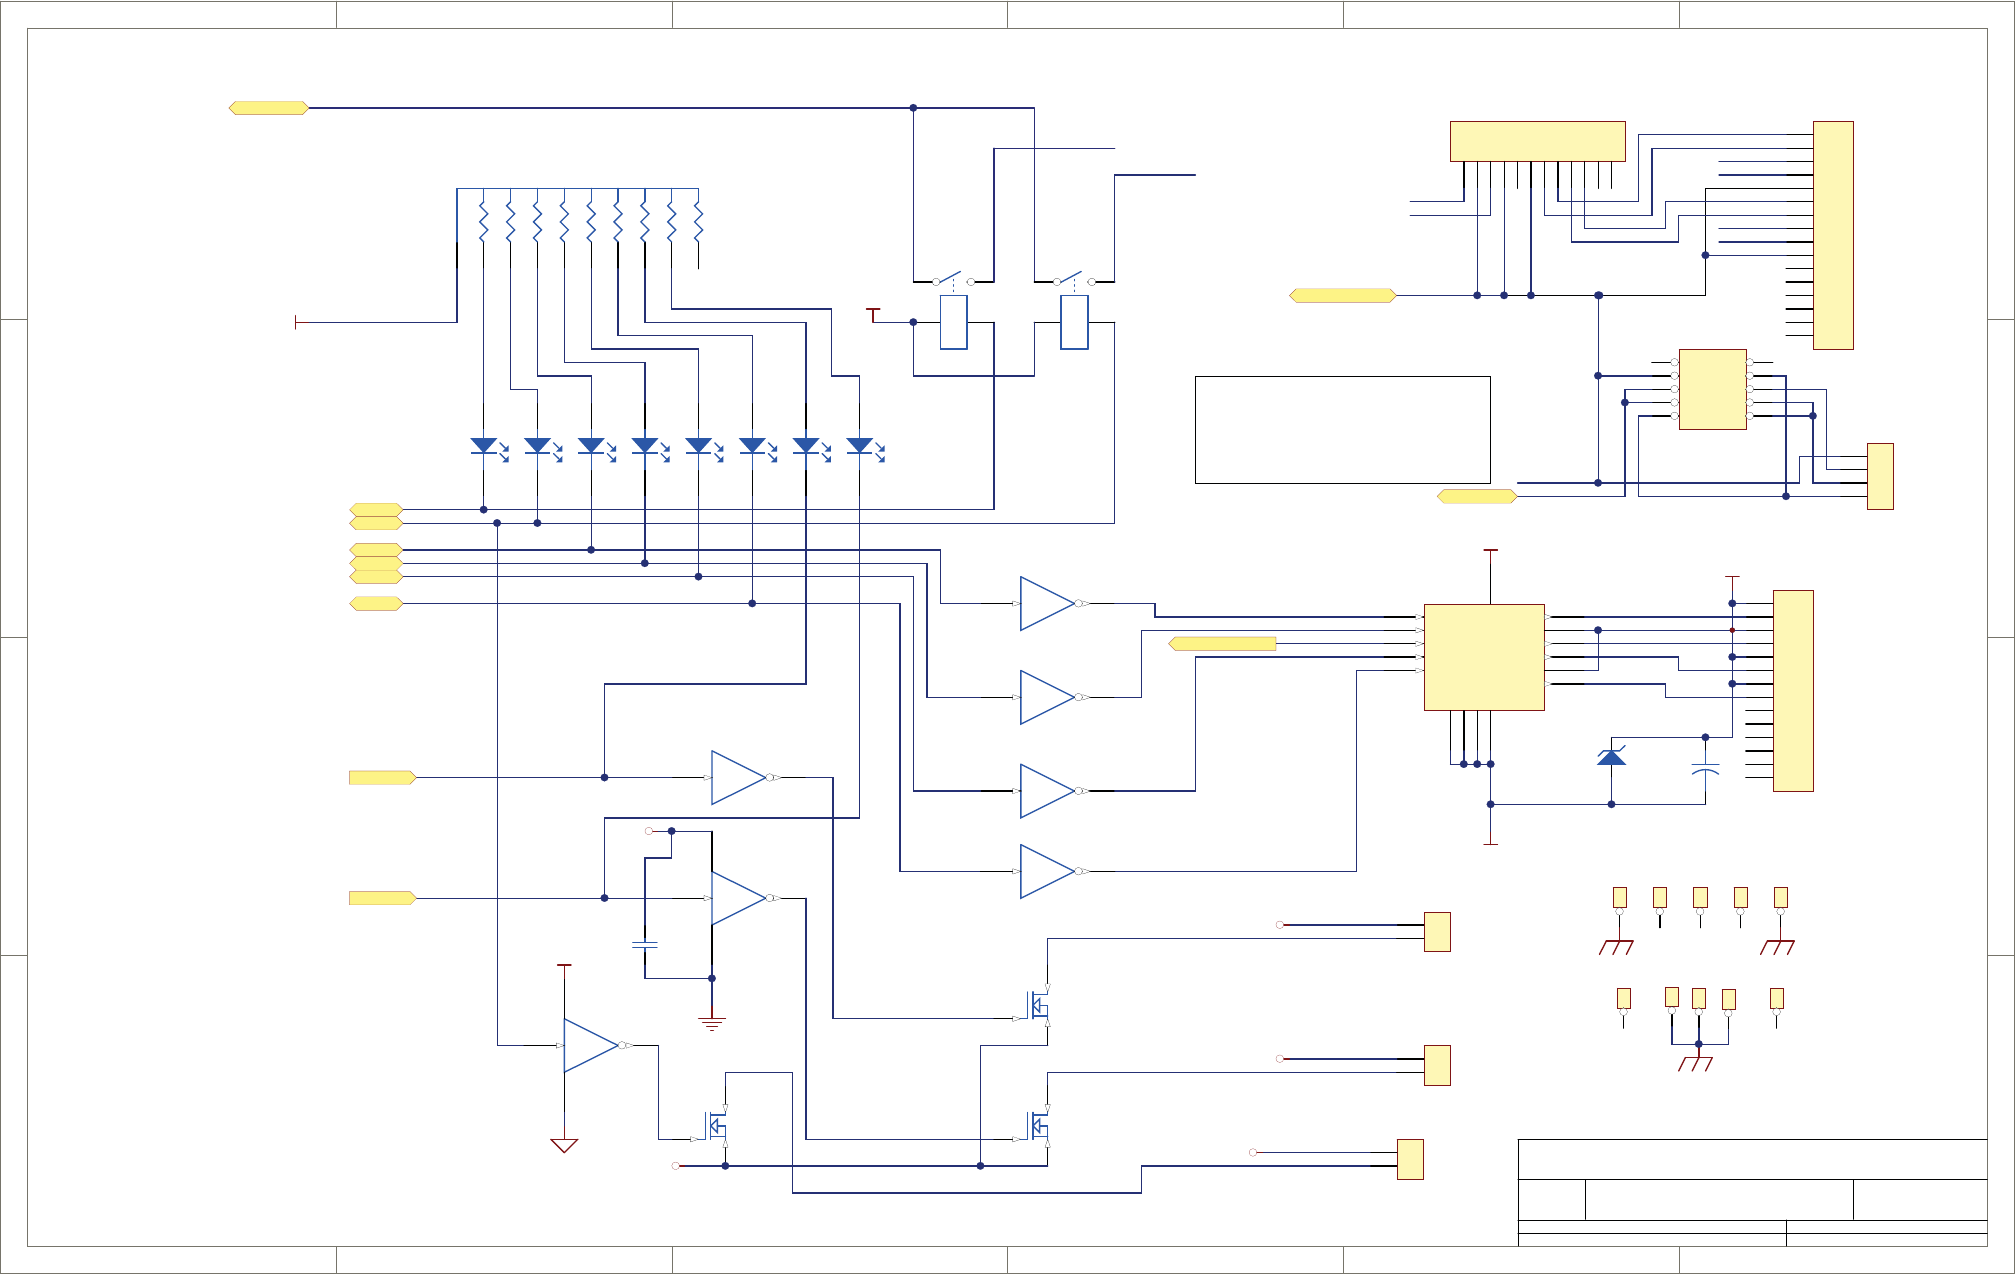Select the bottommost of four stacked inverter symbols

(1050, 871)
